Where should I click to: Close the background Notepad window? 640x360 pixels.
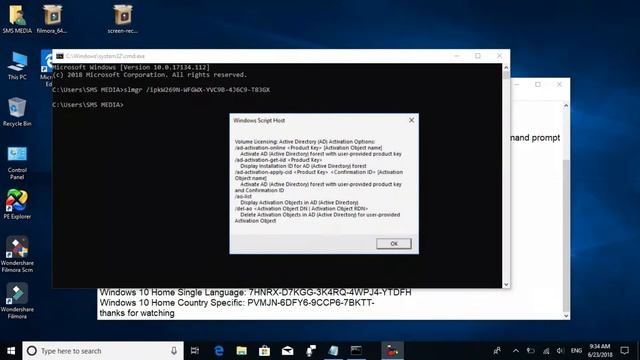point(559,84)
